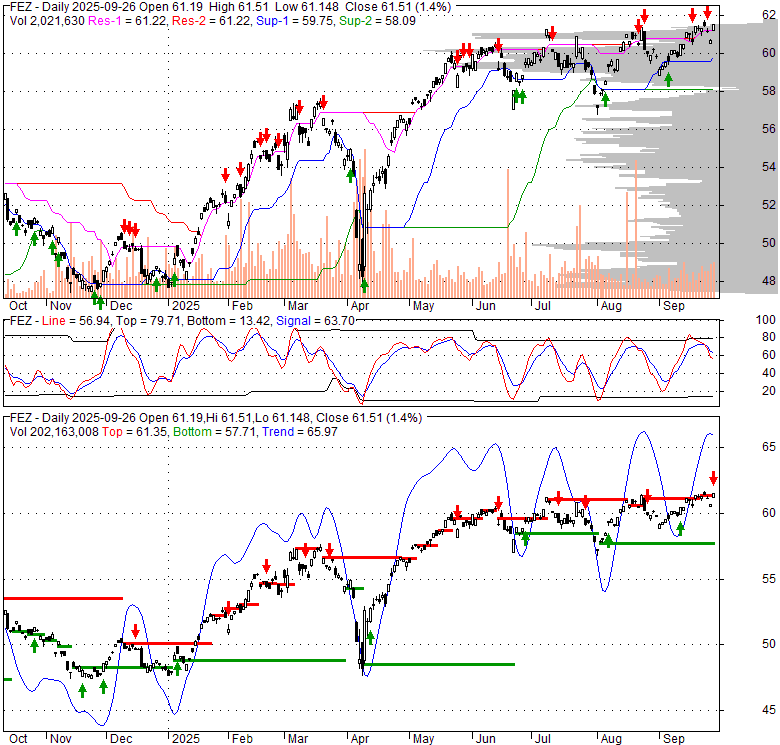Click the Aug label on bottom chart axis
Viewport: 780px width, 745px height.
pos(611,739)
